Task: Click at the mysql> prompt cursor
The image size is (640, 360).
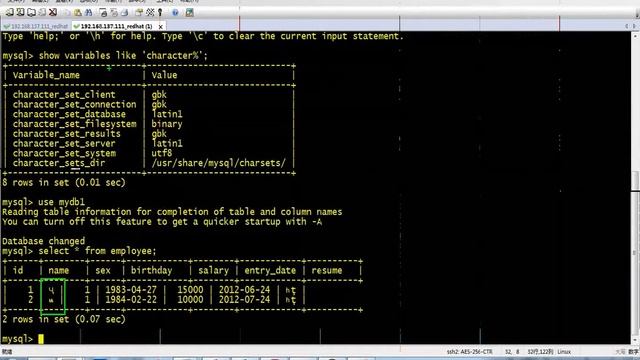Action: tap(41, 339)
